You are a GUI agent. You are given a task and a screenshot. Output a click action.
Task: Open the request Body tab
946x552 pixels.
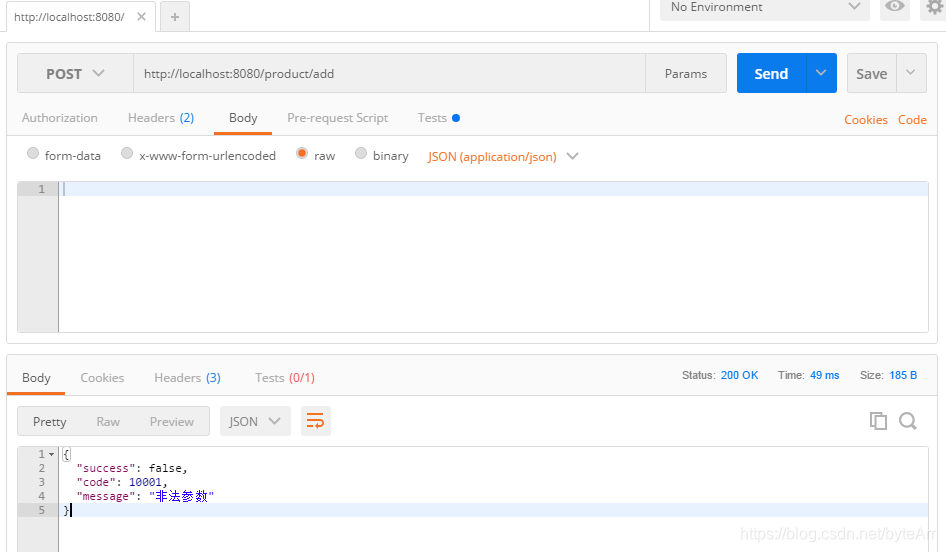point(243,118)
